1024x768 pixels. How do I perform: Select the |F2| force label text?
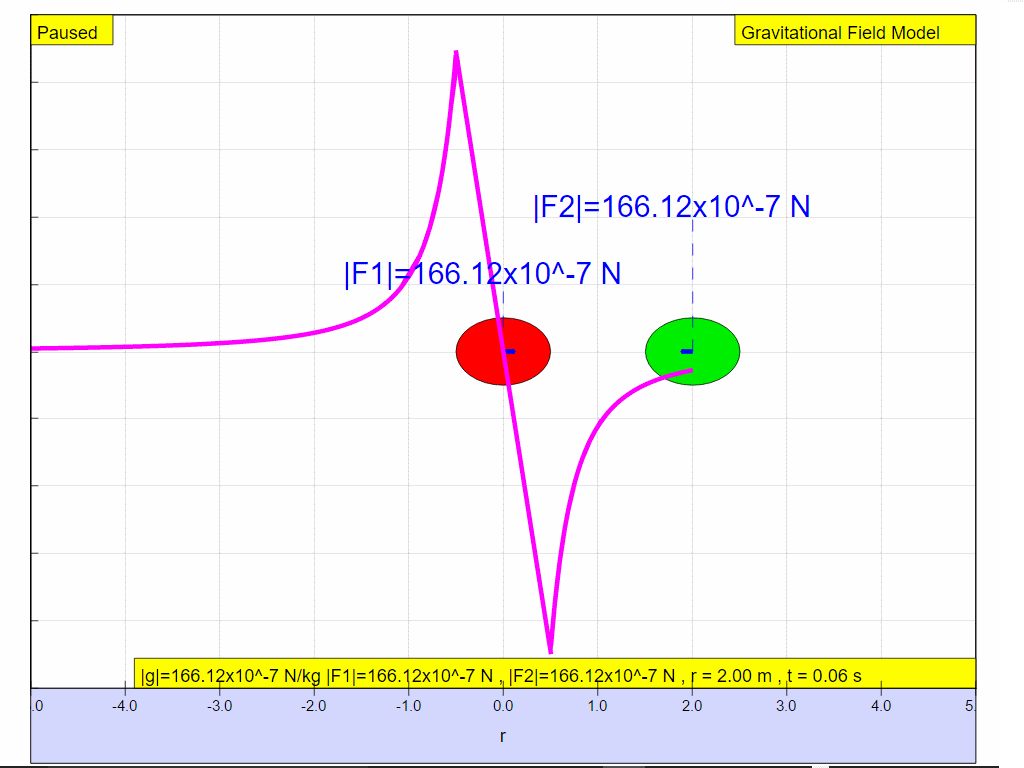[671, 207]
